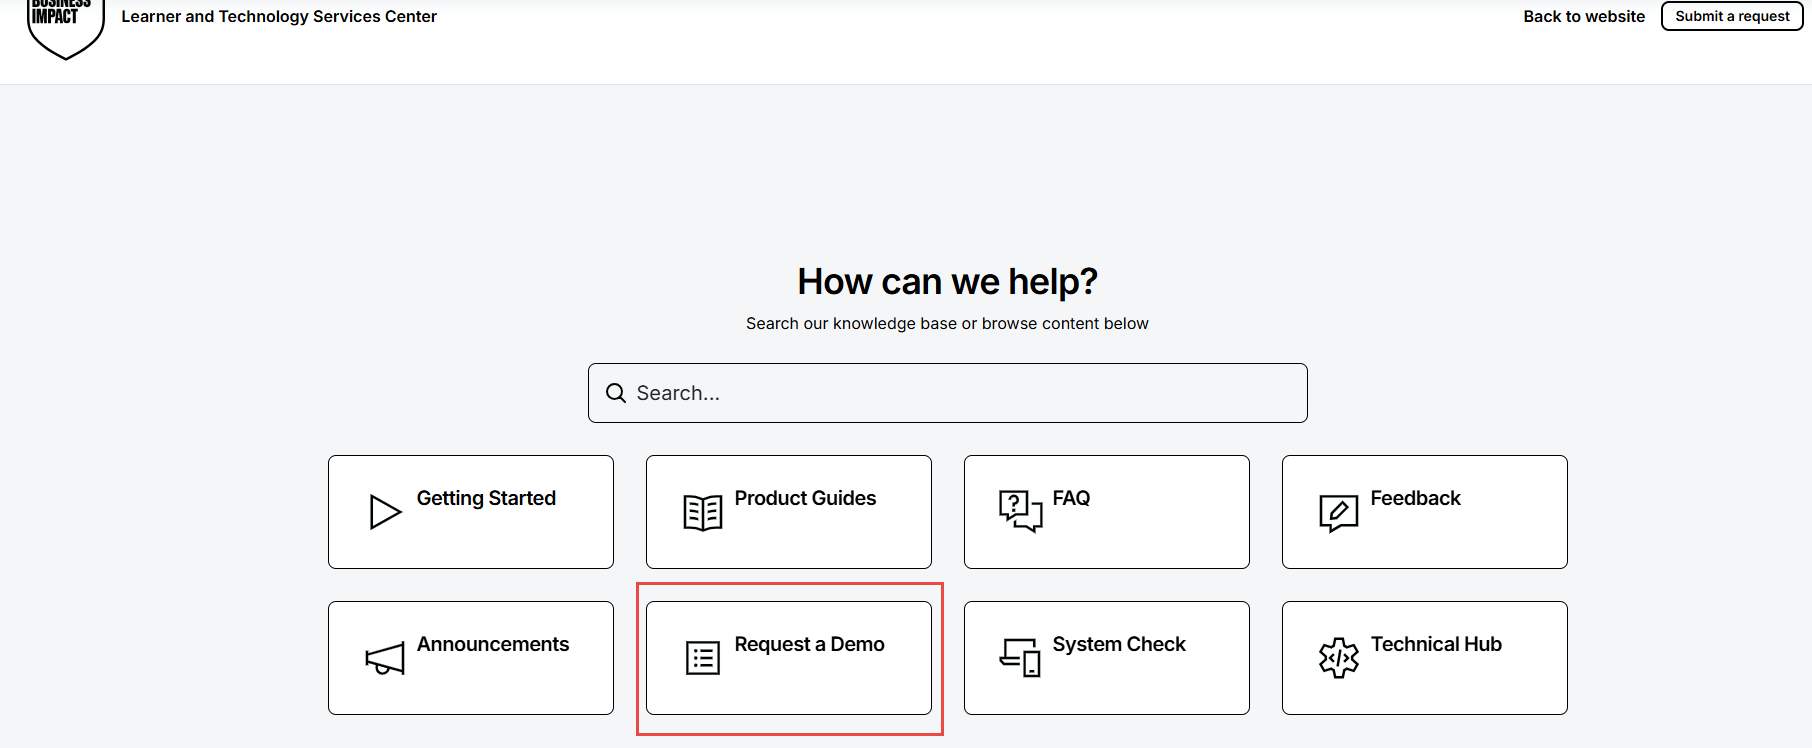
Task: Go back to website via header link
Action: click(x=1583, y=16)
